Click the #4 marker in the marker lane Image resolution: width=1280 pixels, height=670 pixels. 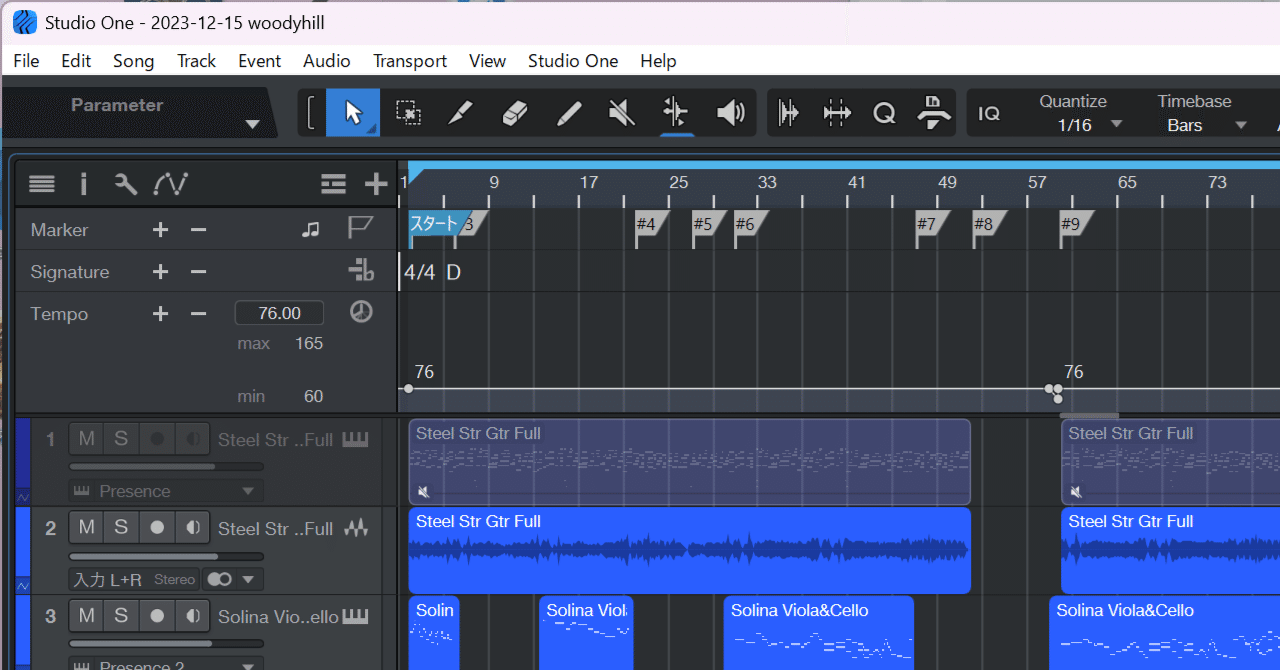point(648,227)
